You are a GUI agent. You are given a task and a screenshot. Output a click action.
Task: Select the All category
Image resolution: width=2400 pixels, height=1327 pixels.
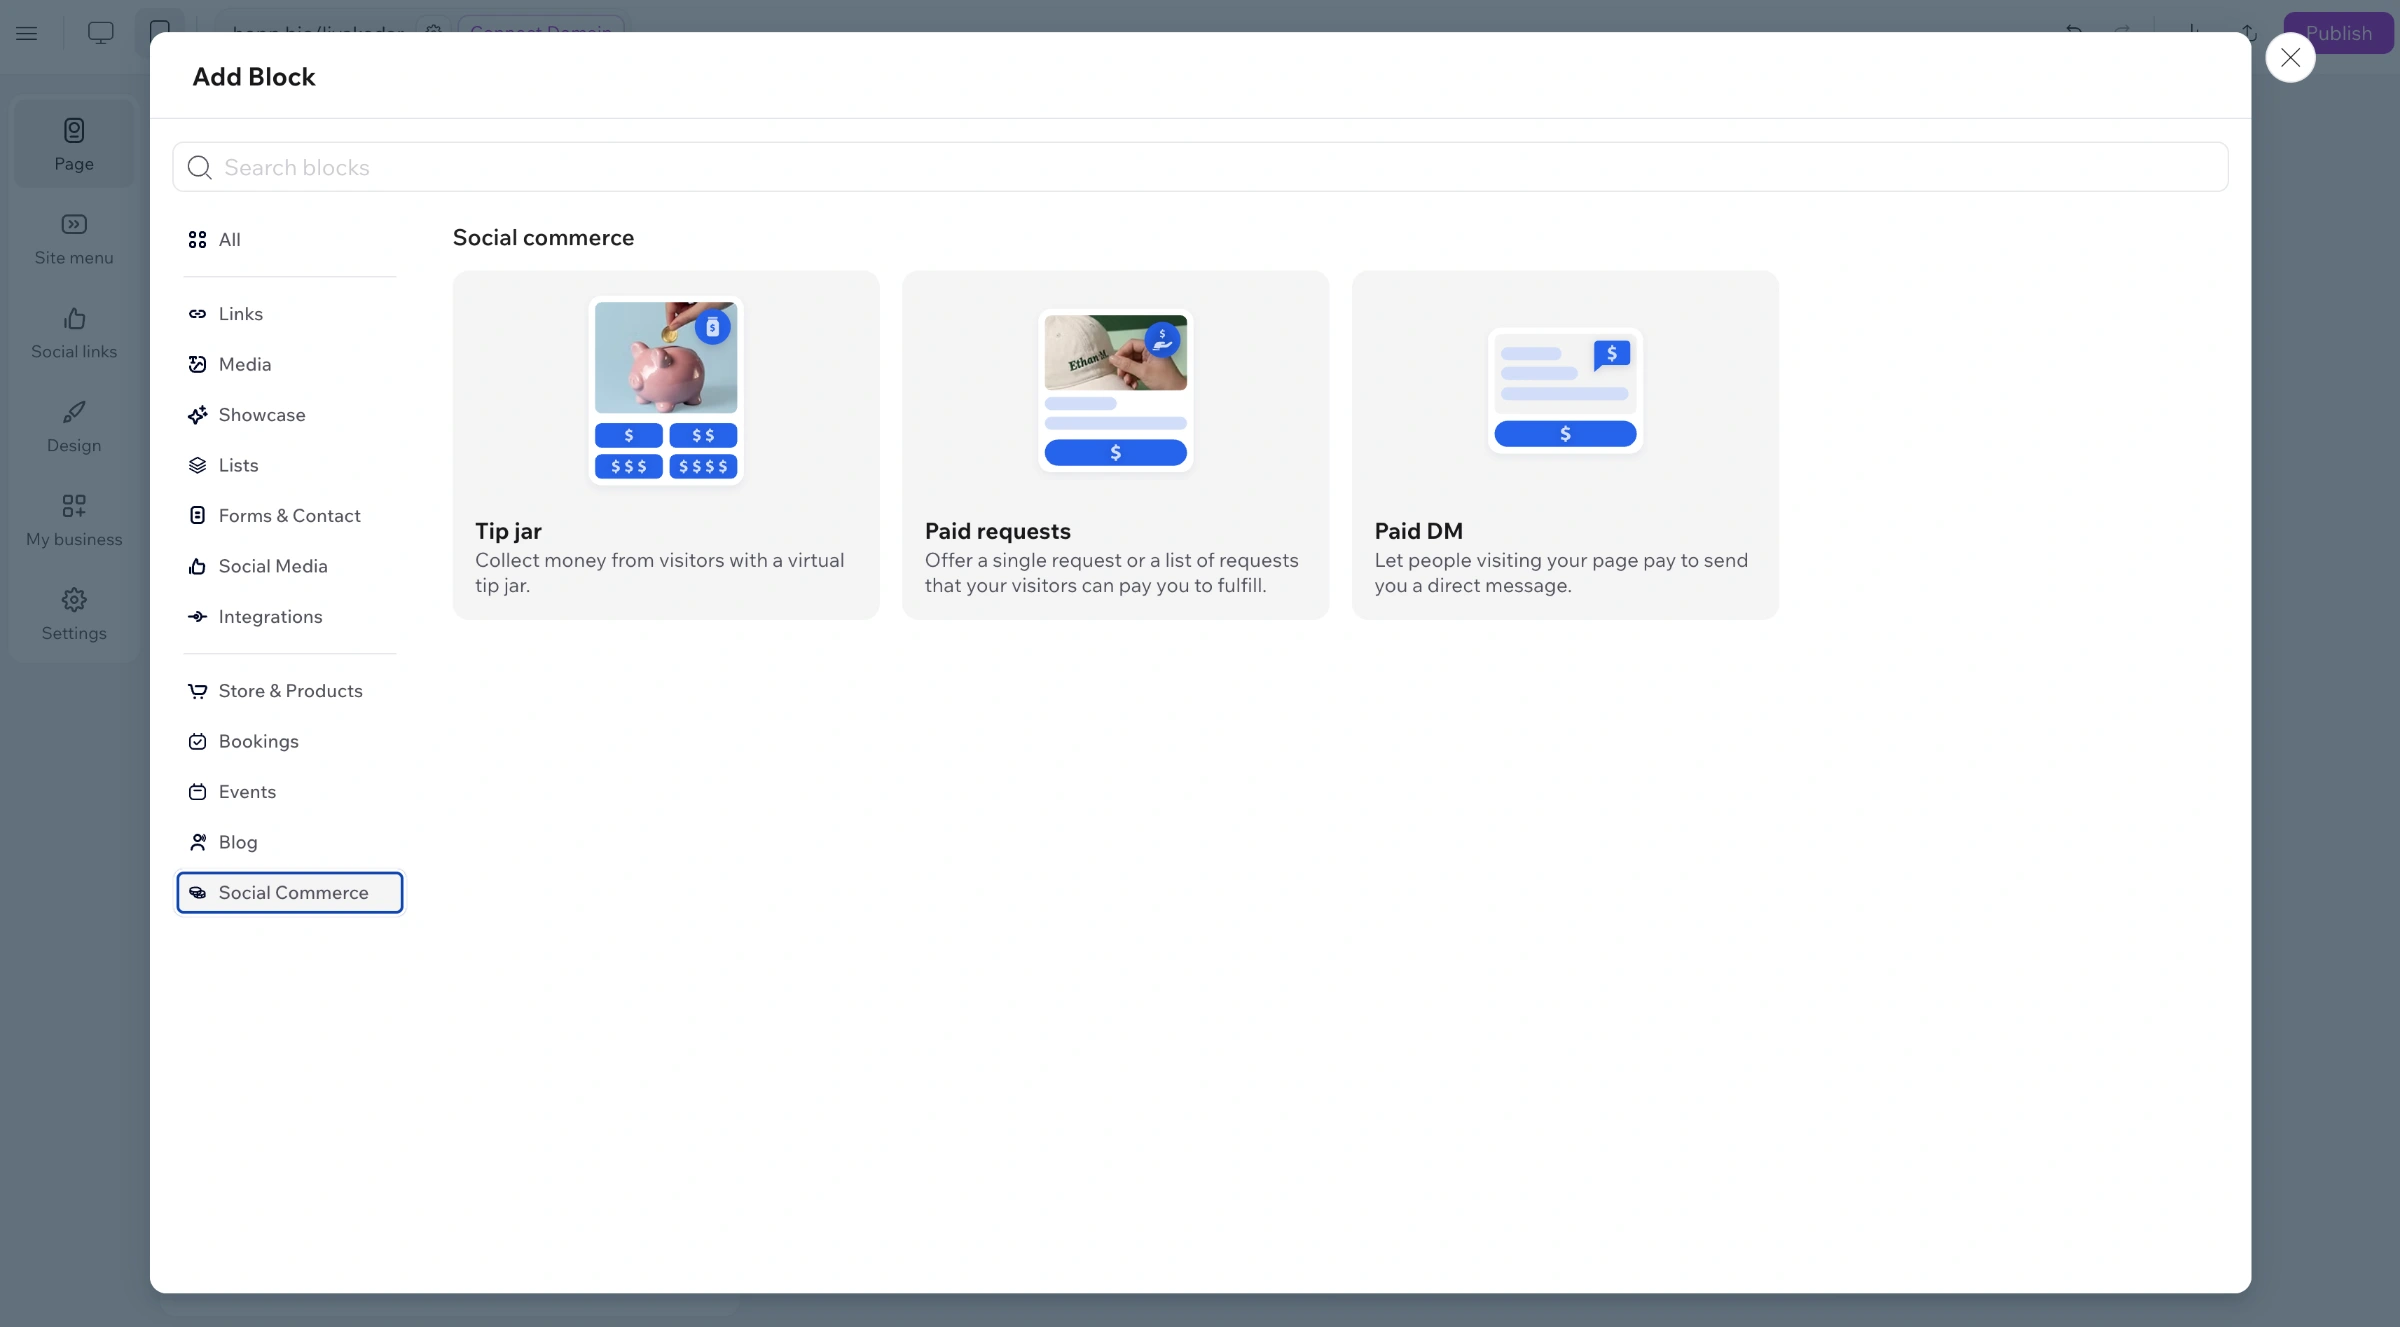(x=290, y=239)
